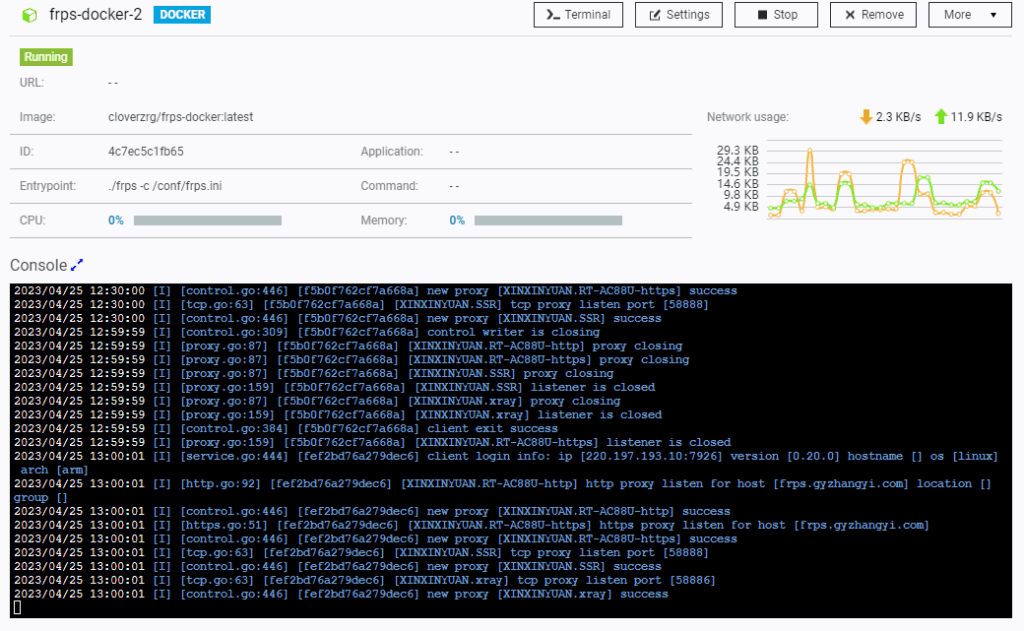Click log line 'http proxy listen for host'
The height and width of the screenshot is (631, 1024).
(503, 491)
